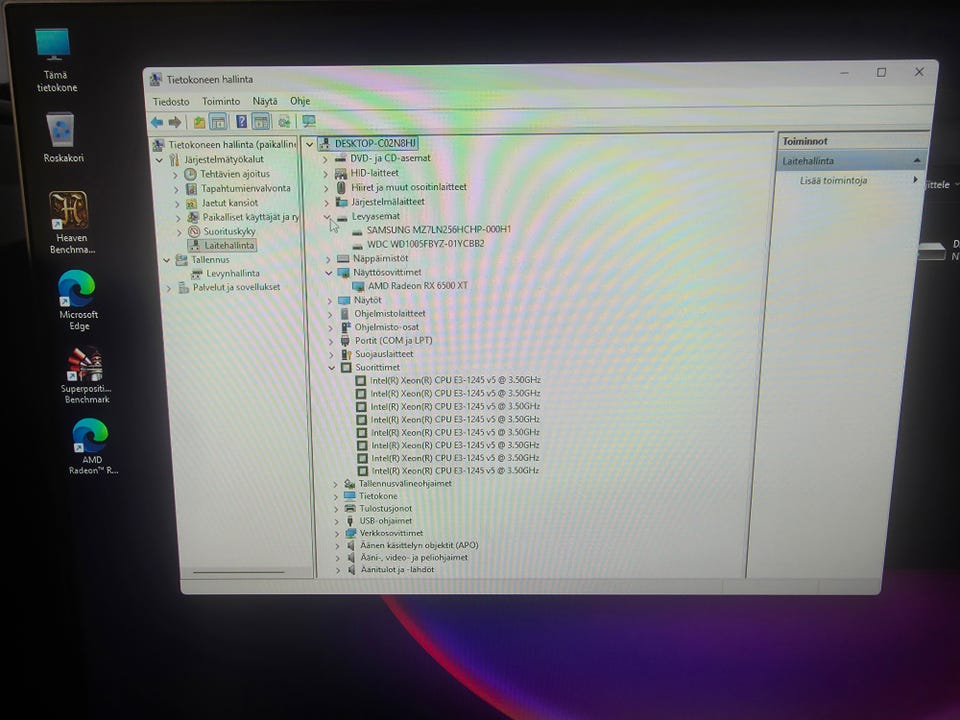Select first Intel Xeon E3-1245 v5 processor entry
The image size is (960, 720).
coord(455,380)
